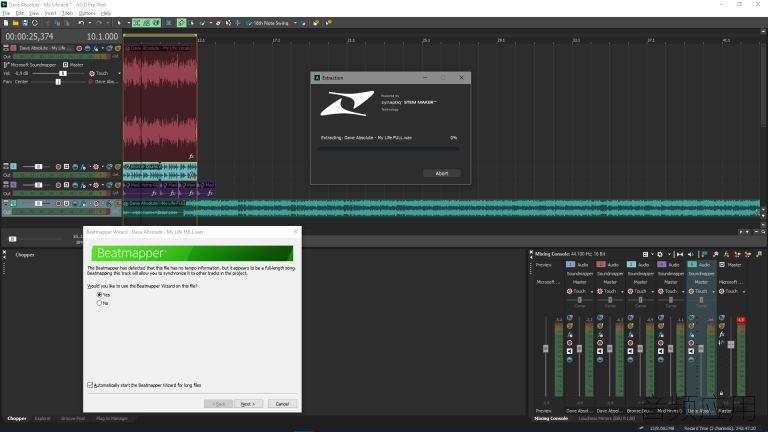Image resolution: width=768 pixels, height=432 pixels.
Task: Select the arrow pointer tool in the toolbar
Action: coord(119,23)
